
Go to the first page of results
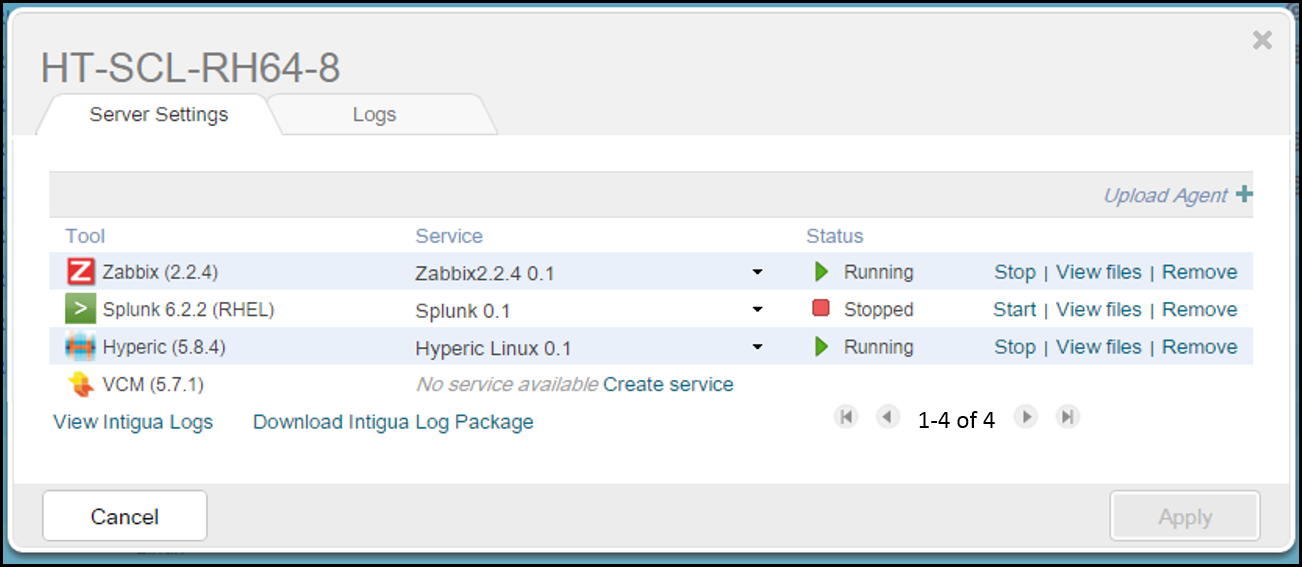846,417
